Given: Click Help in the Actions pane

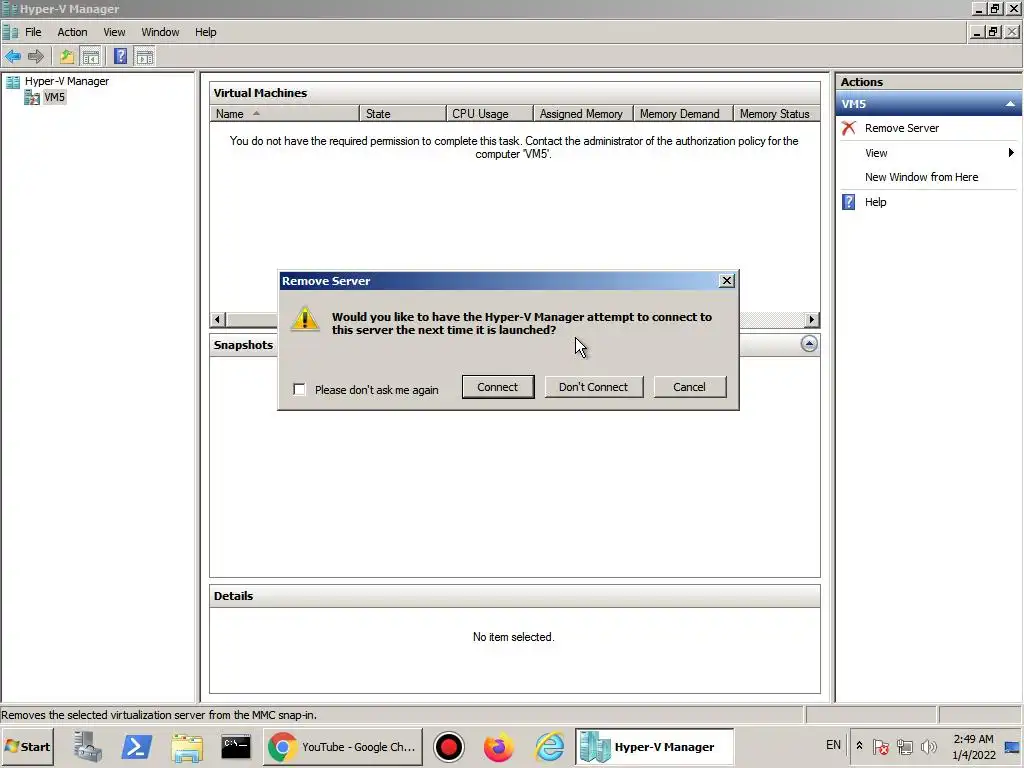Looking at the screenshot, I should 875,202.
